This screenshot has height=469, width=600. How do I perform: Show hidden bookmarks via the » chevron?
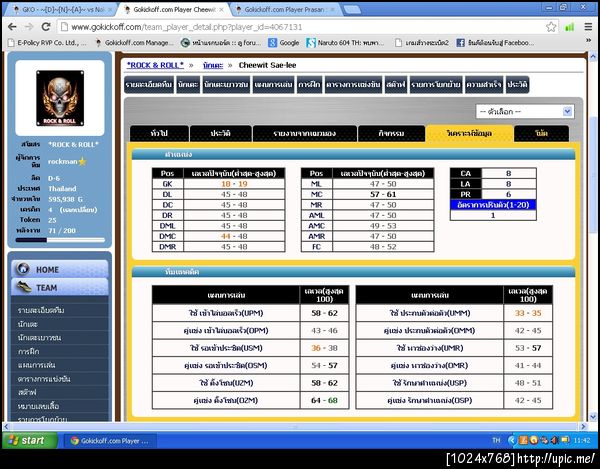[589, 41]
